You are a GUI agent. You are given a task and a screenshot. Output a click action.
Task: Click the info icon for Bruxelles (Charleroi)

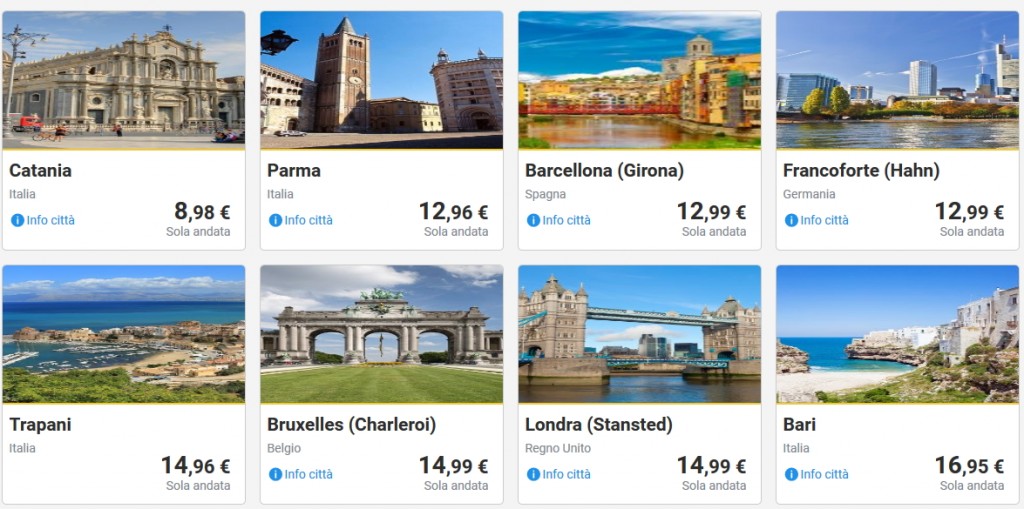[x=275, y=474]
